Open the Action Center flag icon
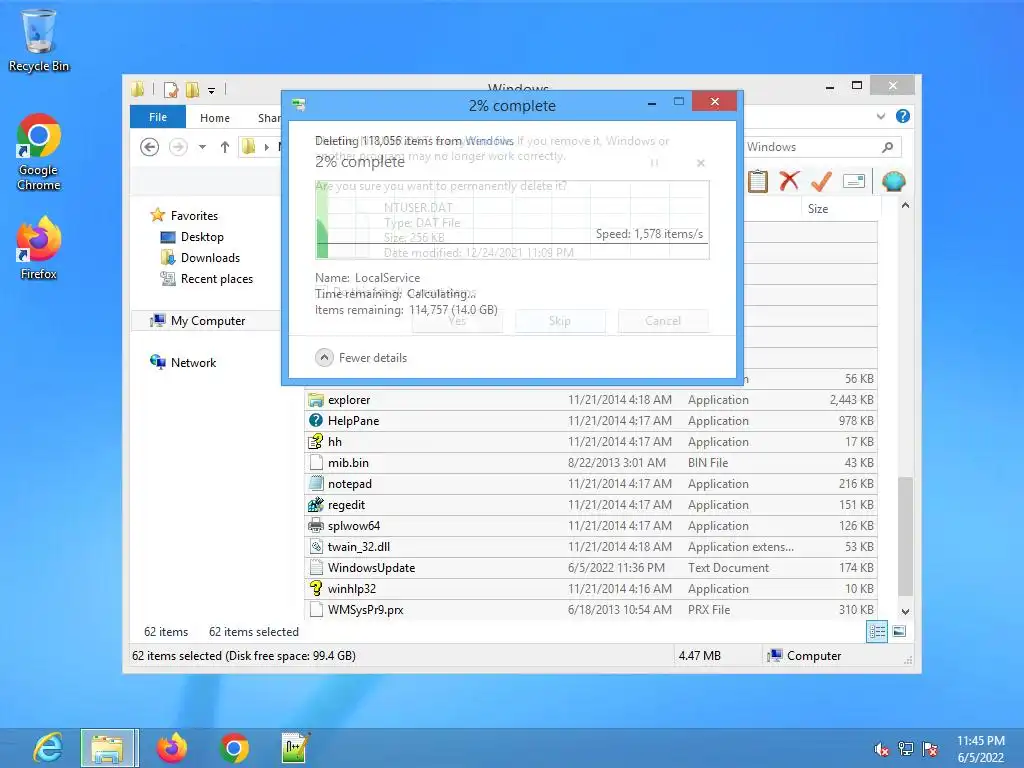This screenshot has width=1024, height=768. (930, 749)
